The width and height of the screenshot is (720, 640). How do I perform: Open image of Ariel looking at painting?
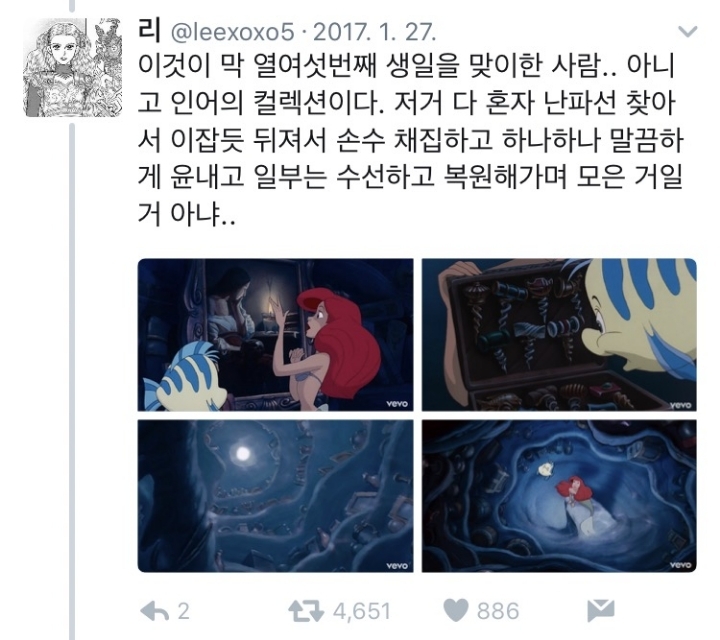[x=276, y=335]
